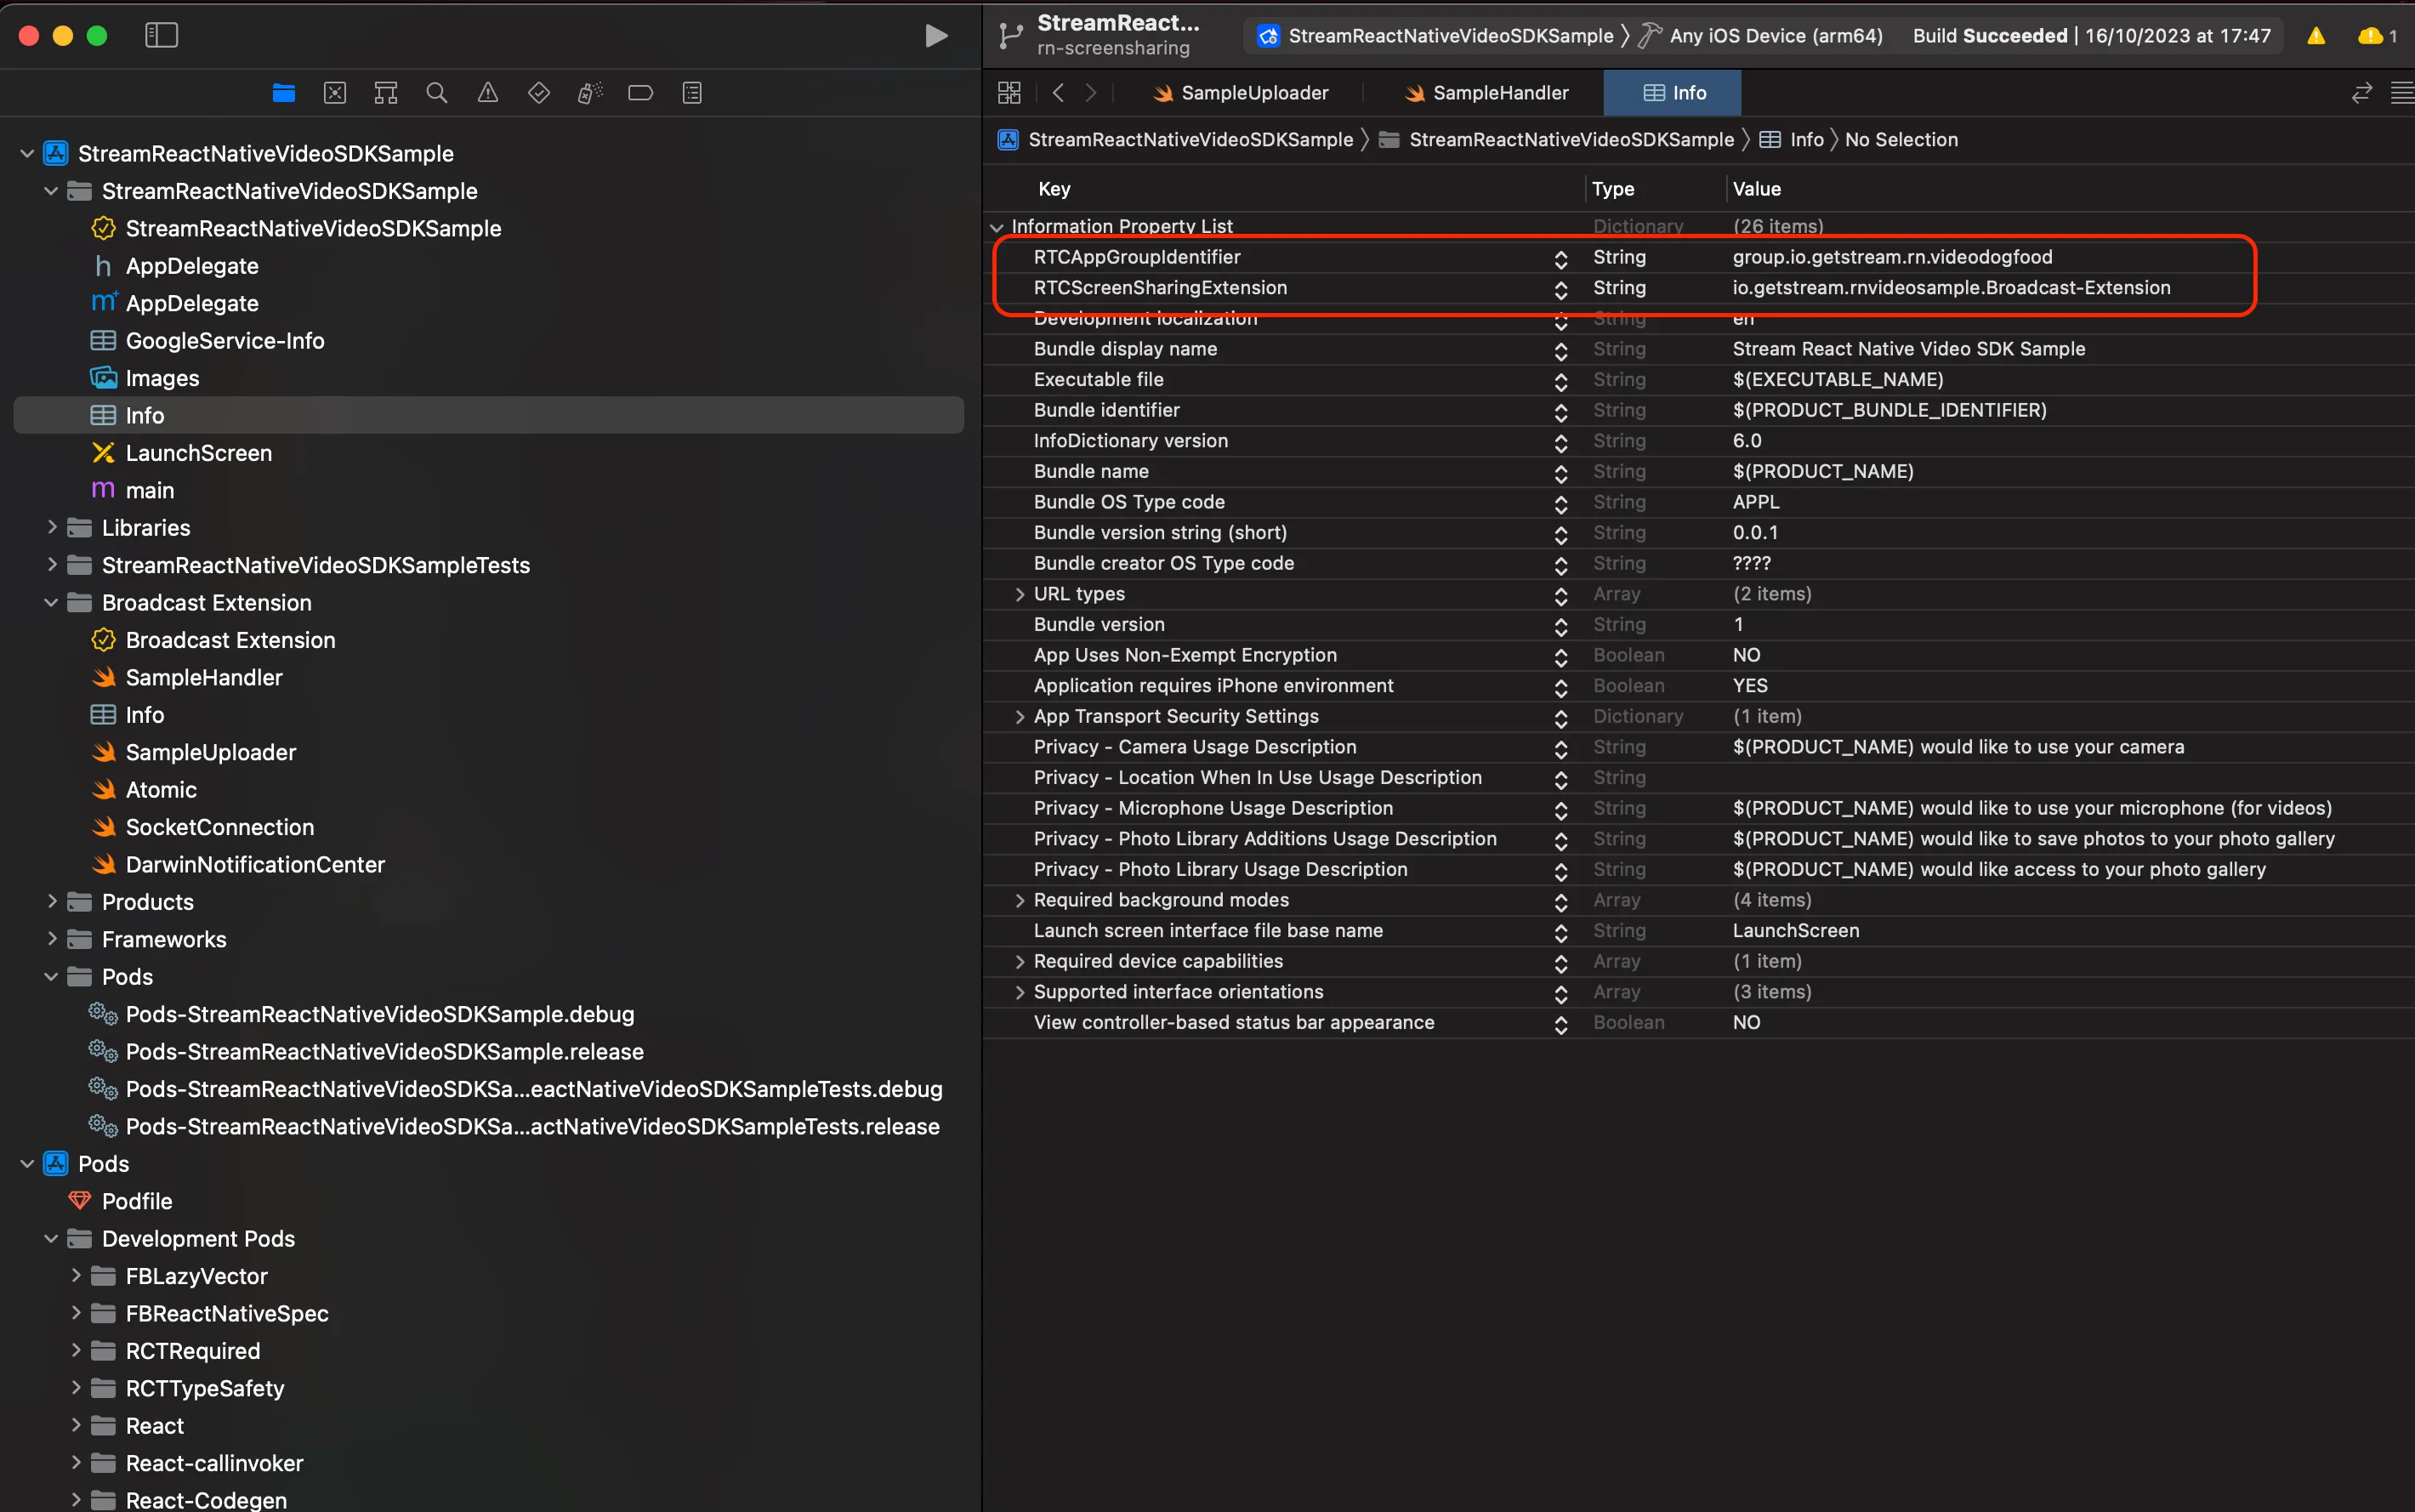Open the Issue navigator warning triangle
2415x1512 pixels.
click(488, 92)
